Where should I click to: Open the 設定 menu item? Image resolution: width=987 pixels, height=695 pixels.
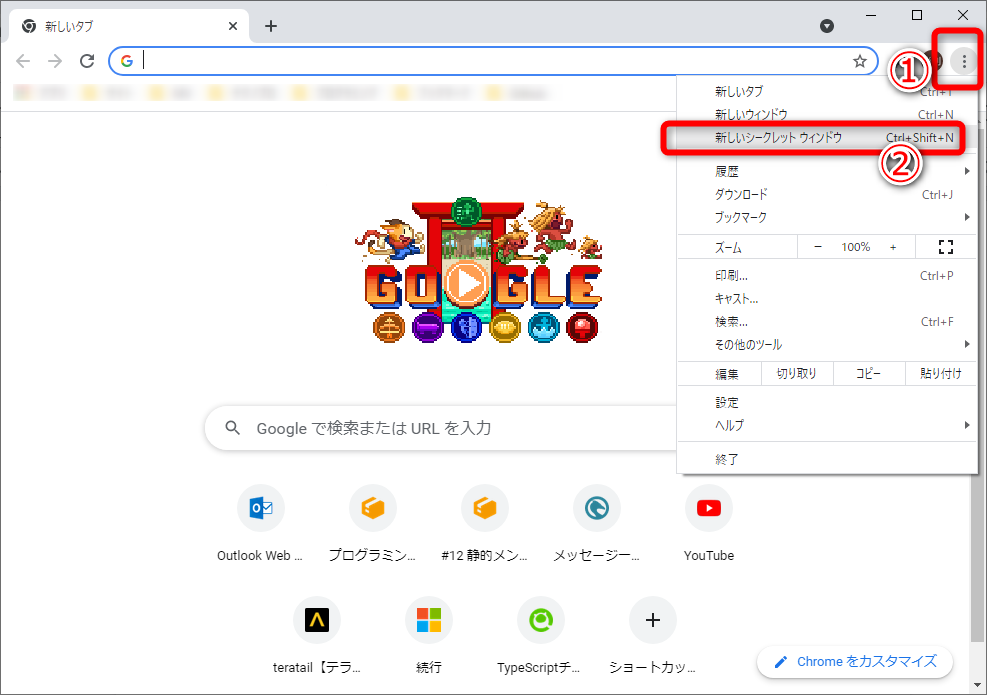726,402
